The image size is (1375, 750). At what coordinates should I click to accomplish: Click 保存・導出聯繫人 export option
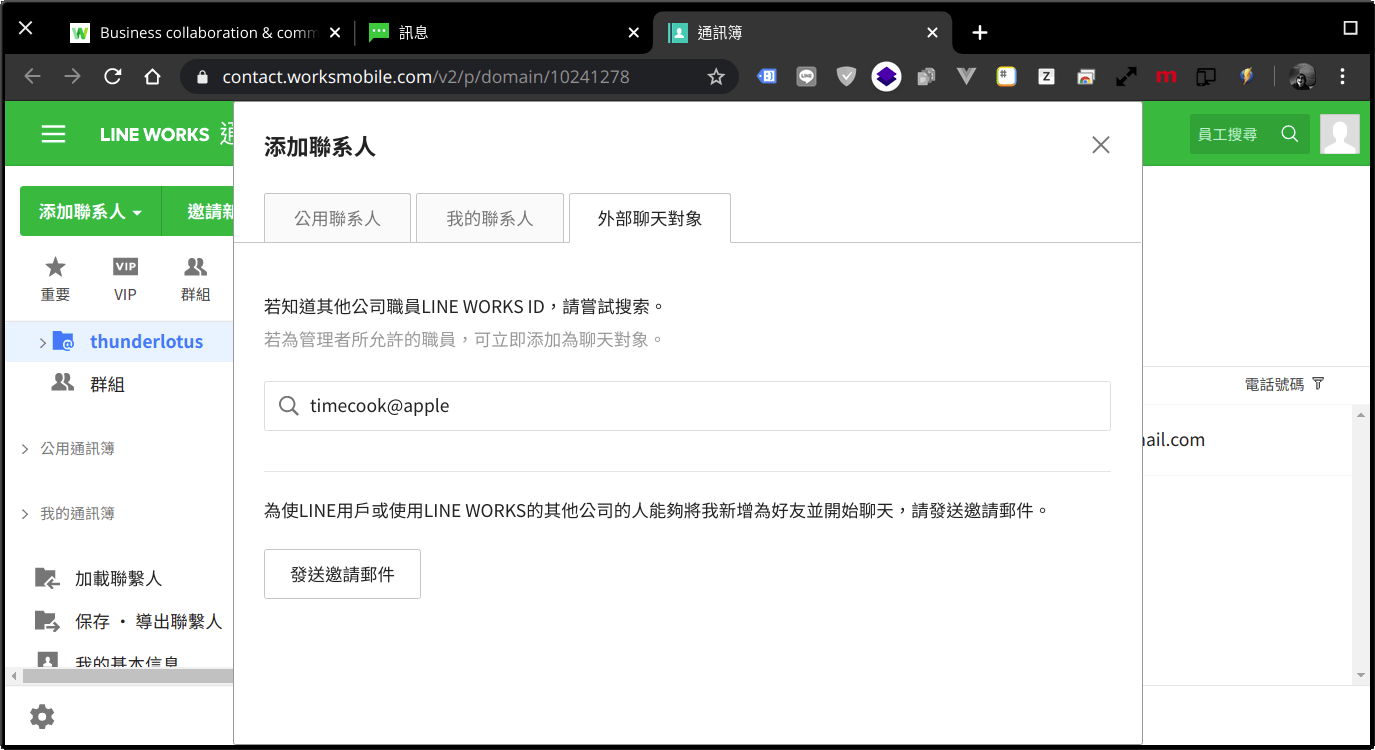click(x=149, y=622)
